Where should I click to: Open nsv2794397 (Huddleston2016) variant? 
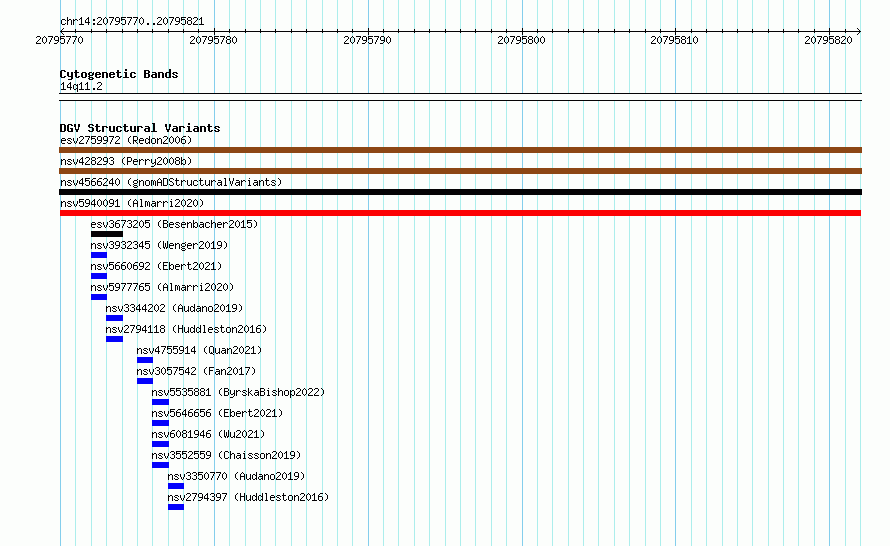click(x=248, y=497)
